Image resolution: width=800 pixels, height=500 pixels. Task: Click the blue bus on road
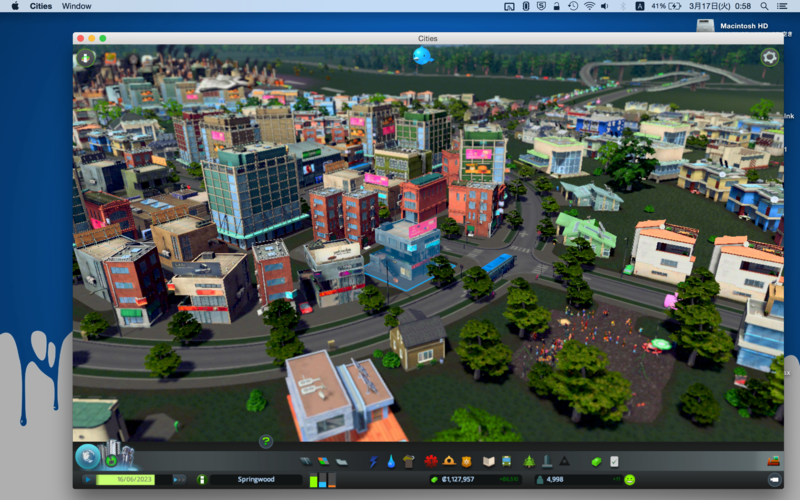[x=498, y=266]
